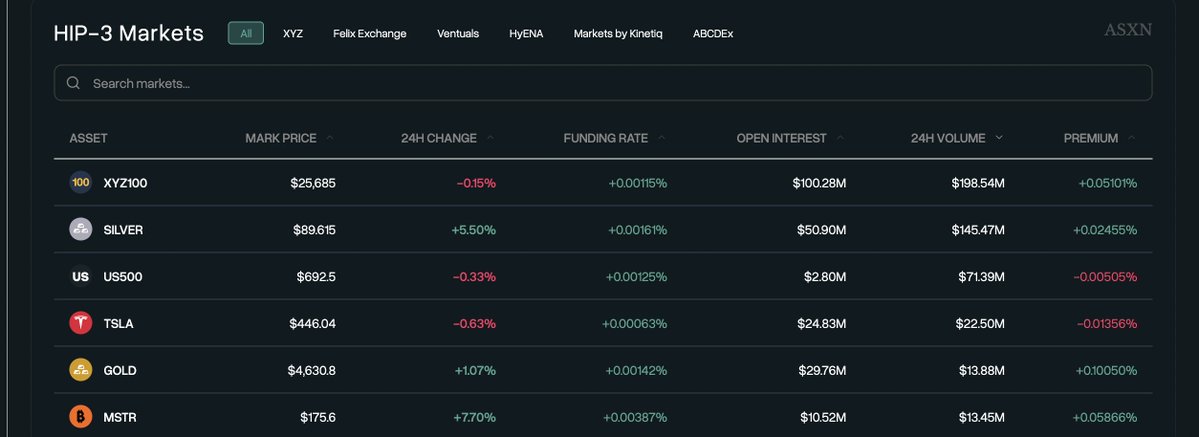Click the +0.00387% funding rate
Viewport: 1199px width, 437px height.
pyautogui.click(x=635, y=417)
